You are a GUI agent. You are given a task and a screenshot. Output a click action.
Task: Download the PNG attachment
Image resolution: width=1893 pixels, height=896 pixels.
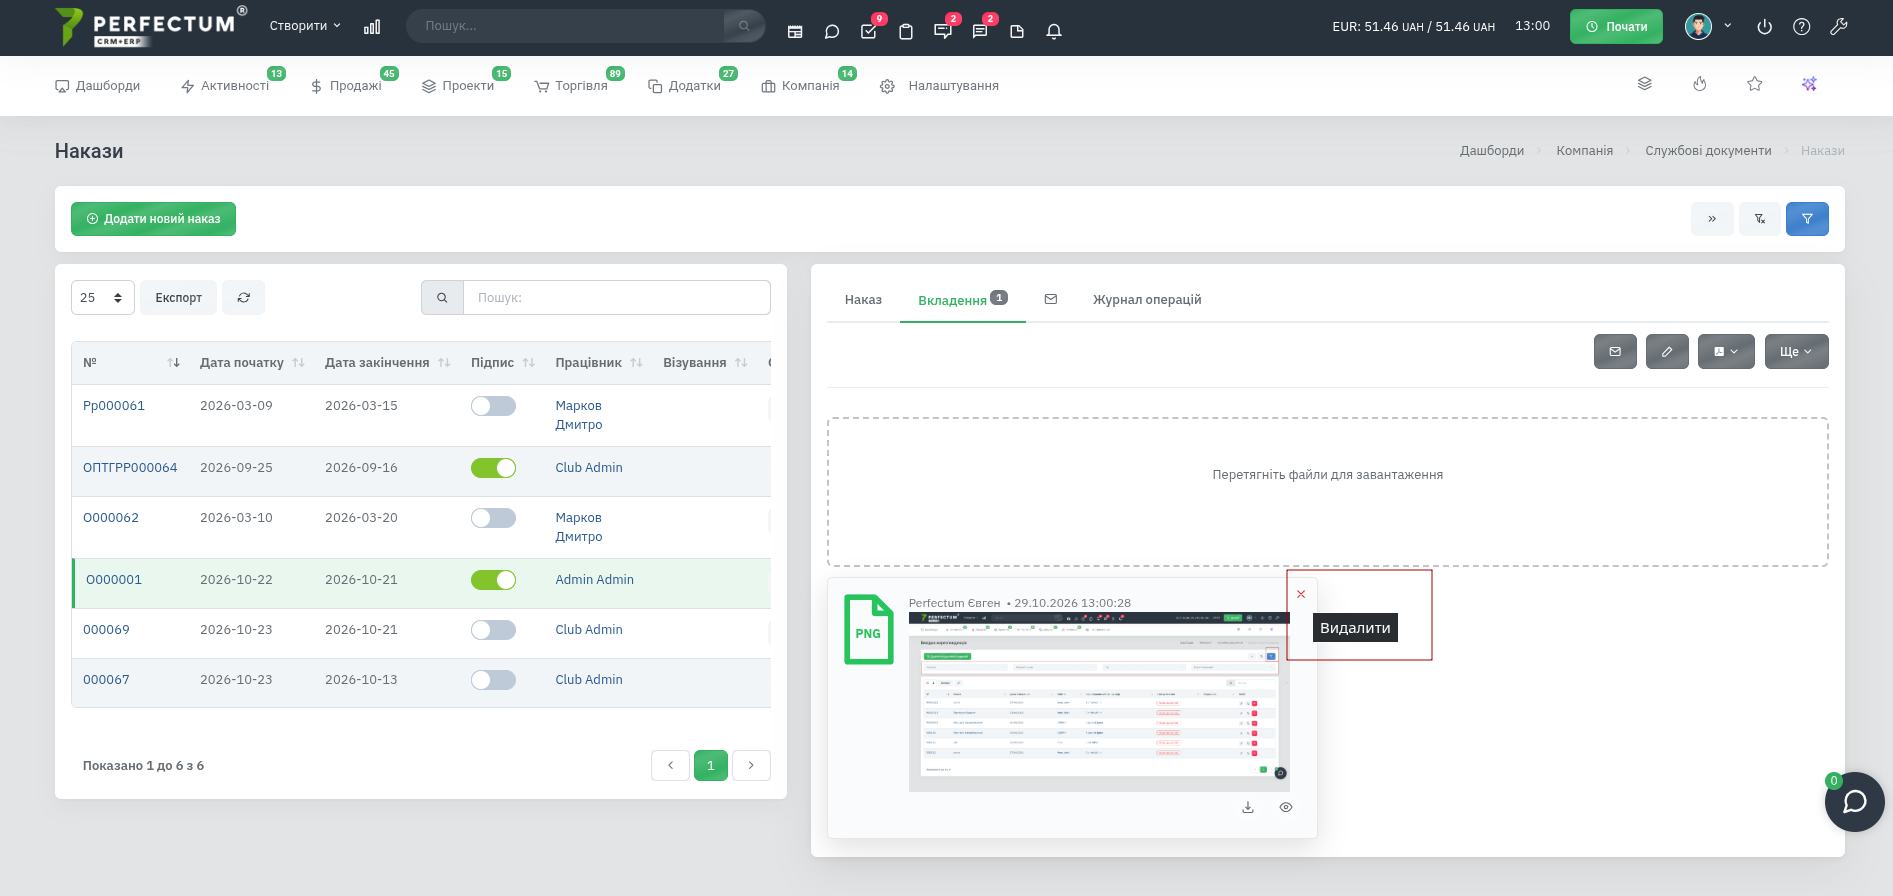tap(1248, 807)
